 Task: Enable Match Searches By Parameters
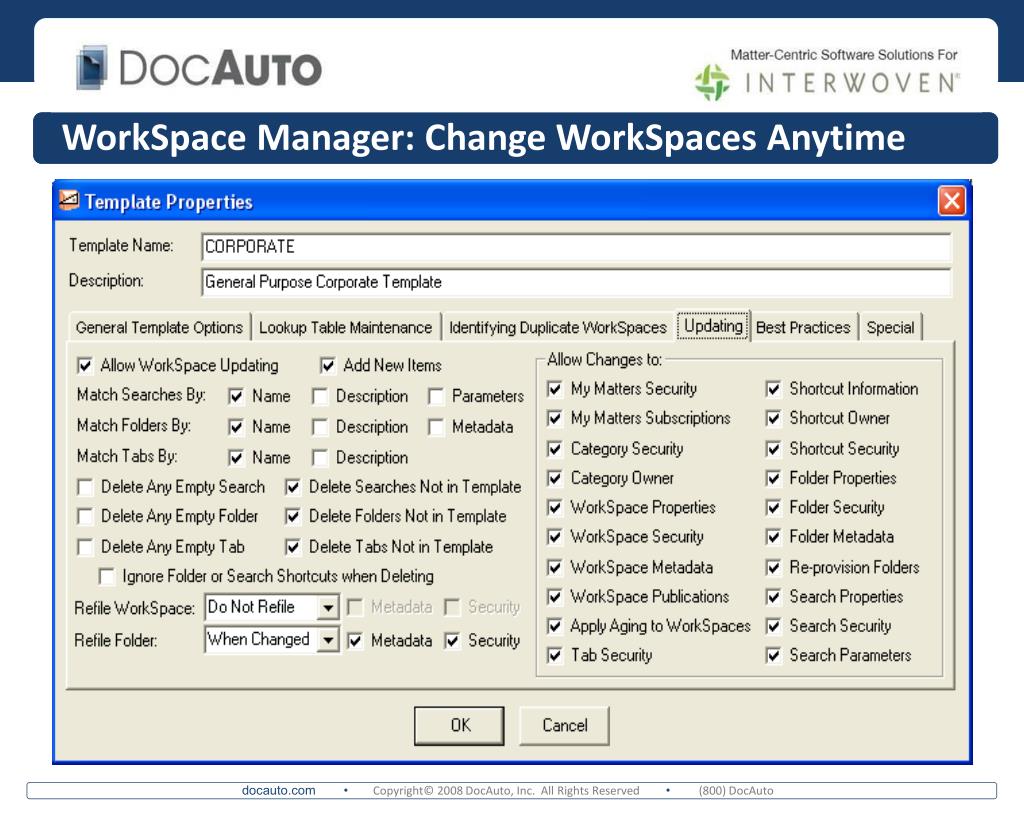(436, 396)
